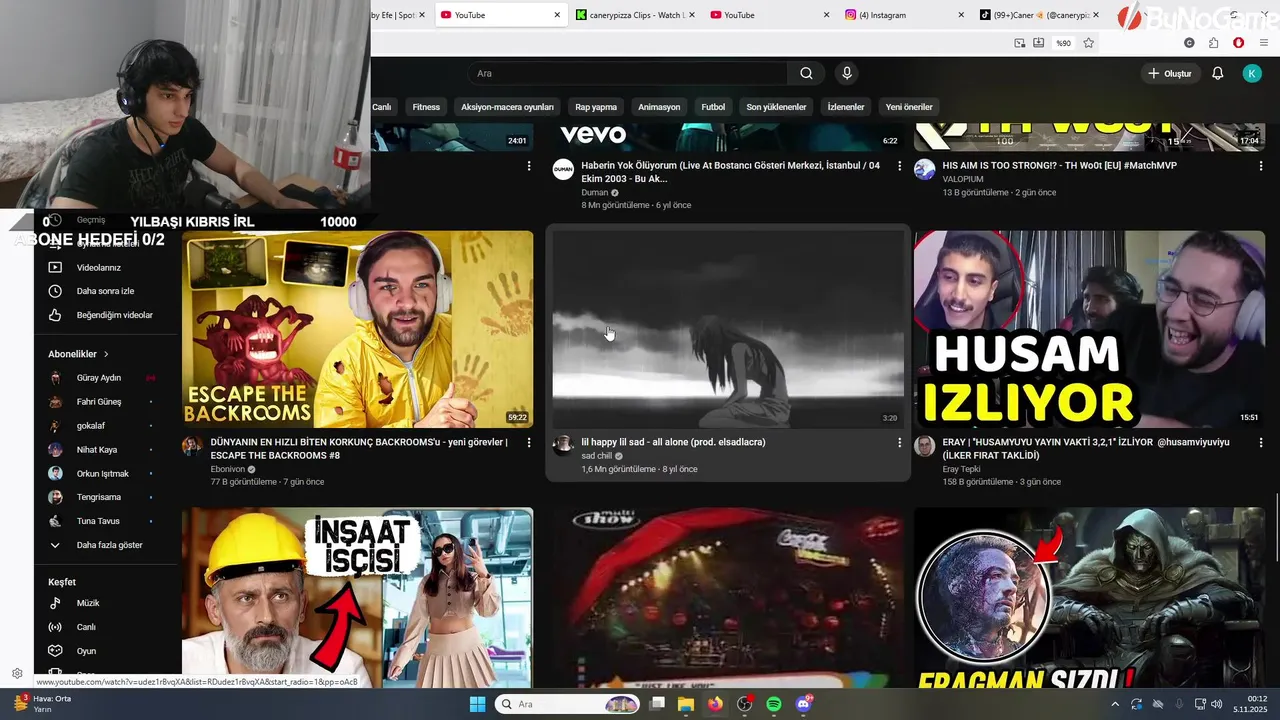Select the Futbol filter chip
Image resolution: width=1280 pixels, height=720 pixels.
713,107
